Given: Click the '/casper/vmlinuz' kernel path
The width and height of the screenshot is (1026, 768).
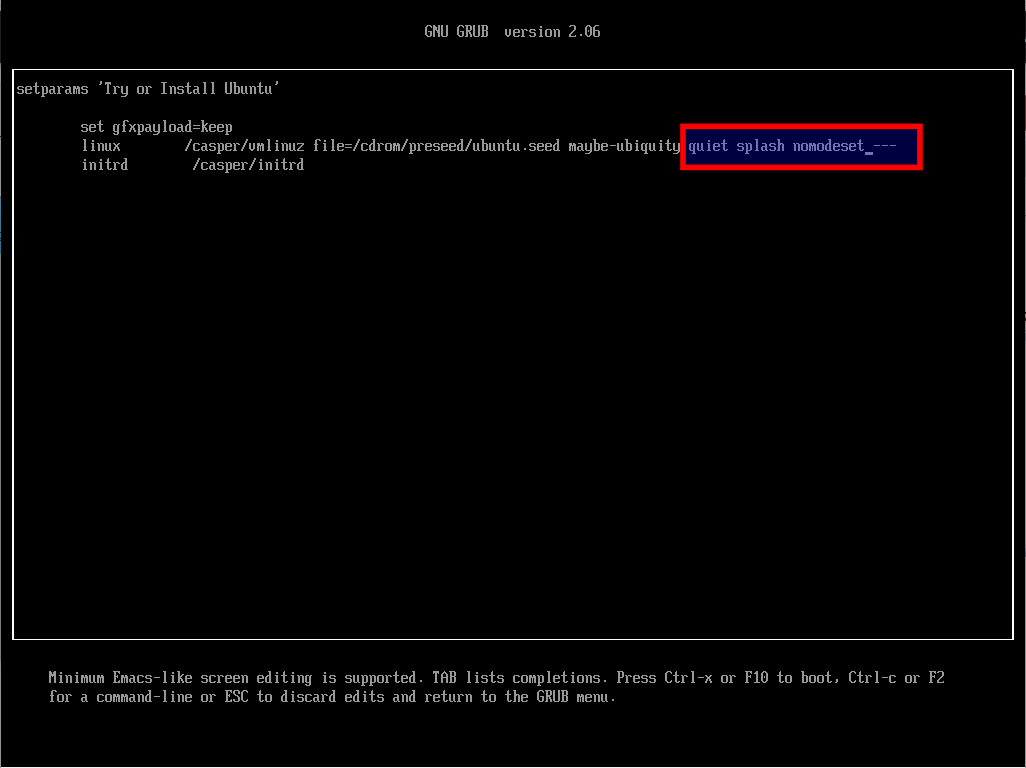Looking at the screenshot, I should coord(244,146).
